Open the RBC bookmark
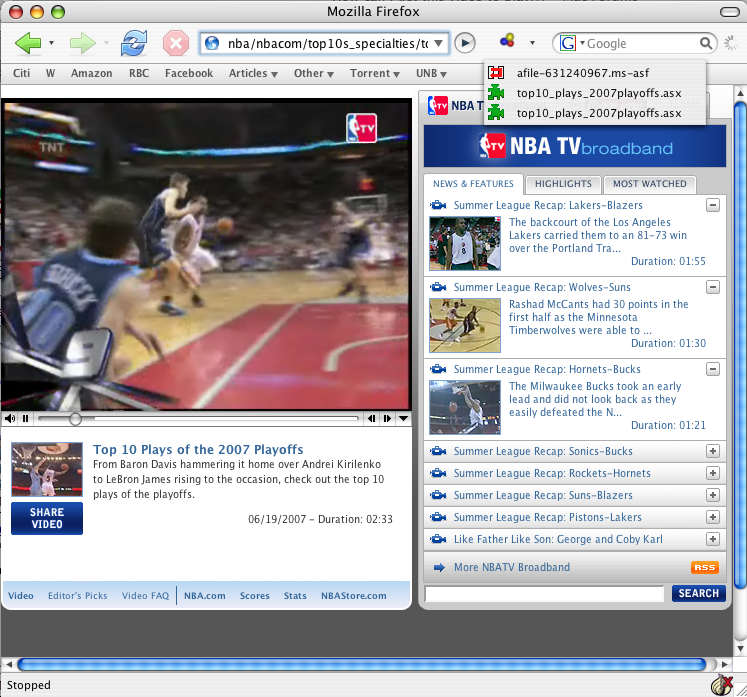Screen dimensions: 747x697 (139, 73)
